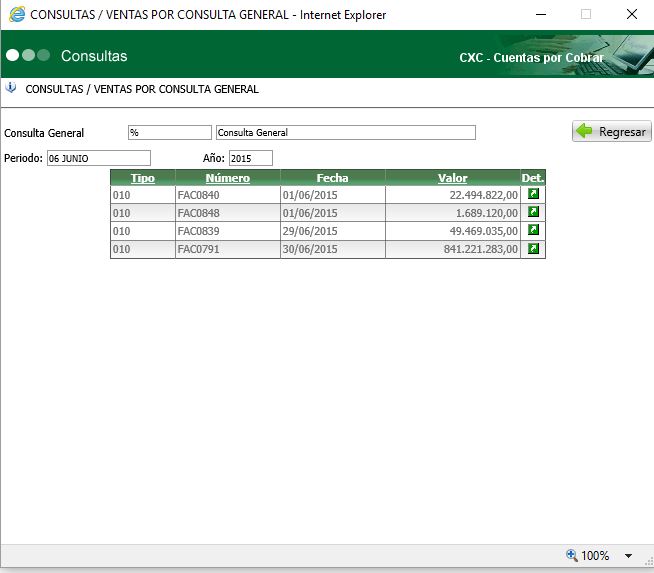Click value 841.221.283,00
The width and height of the screenshot is (654, 573).
480,249
